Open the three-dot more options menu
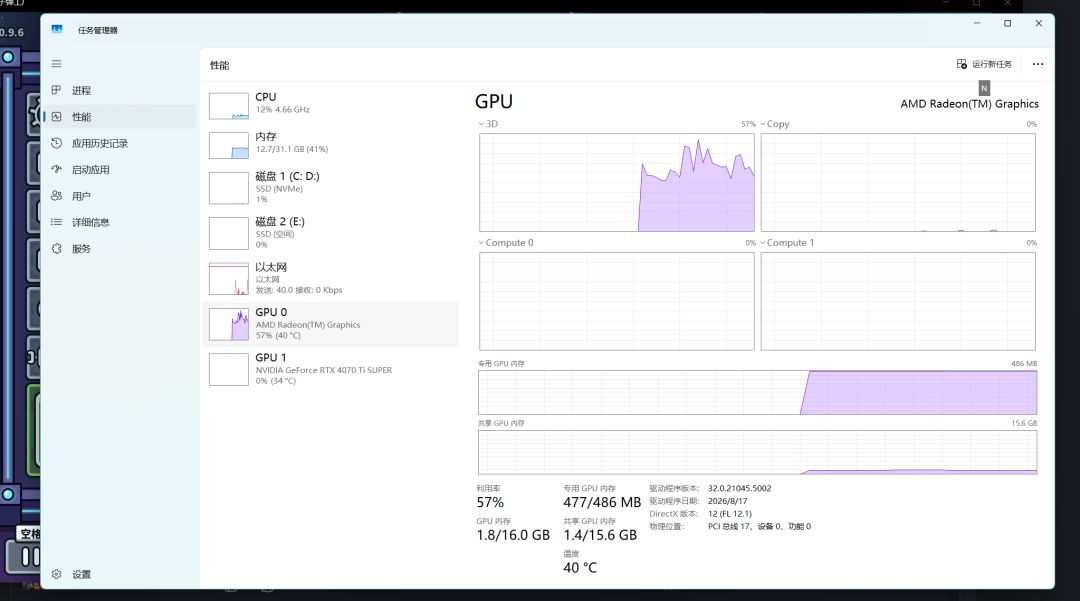 tap(1038, 64)
